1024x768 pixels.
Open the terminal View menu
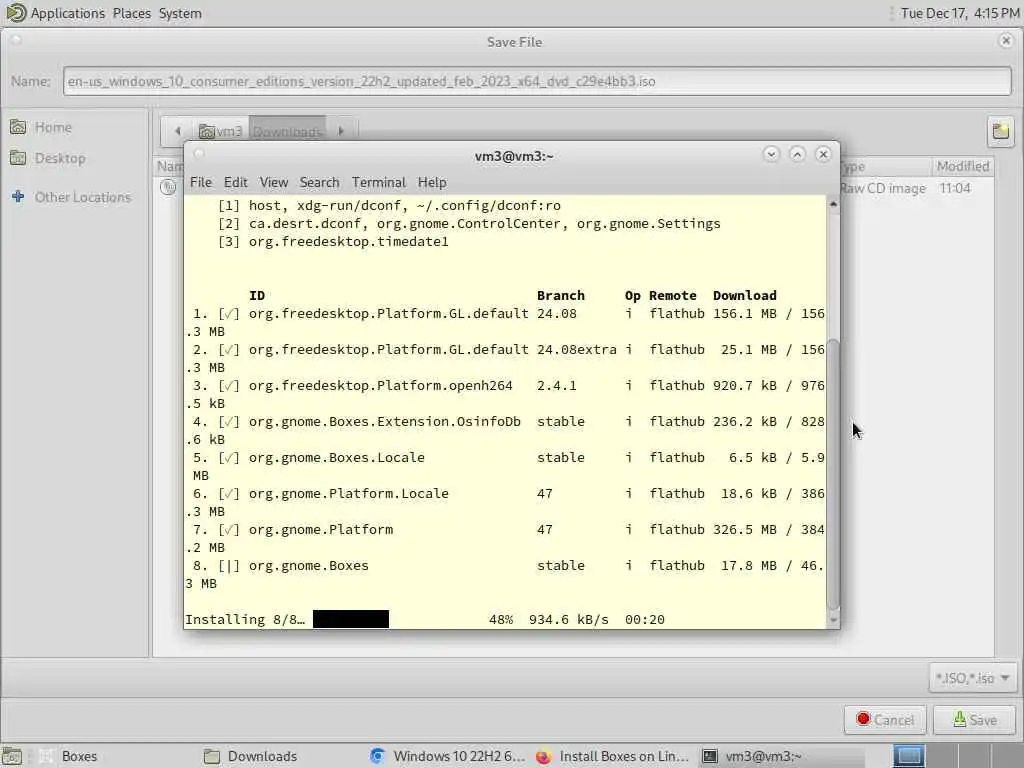(x=274, y=182)
